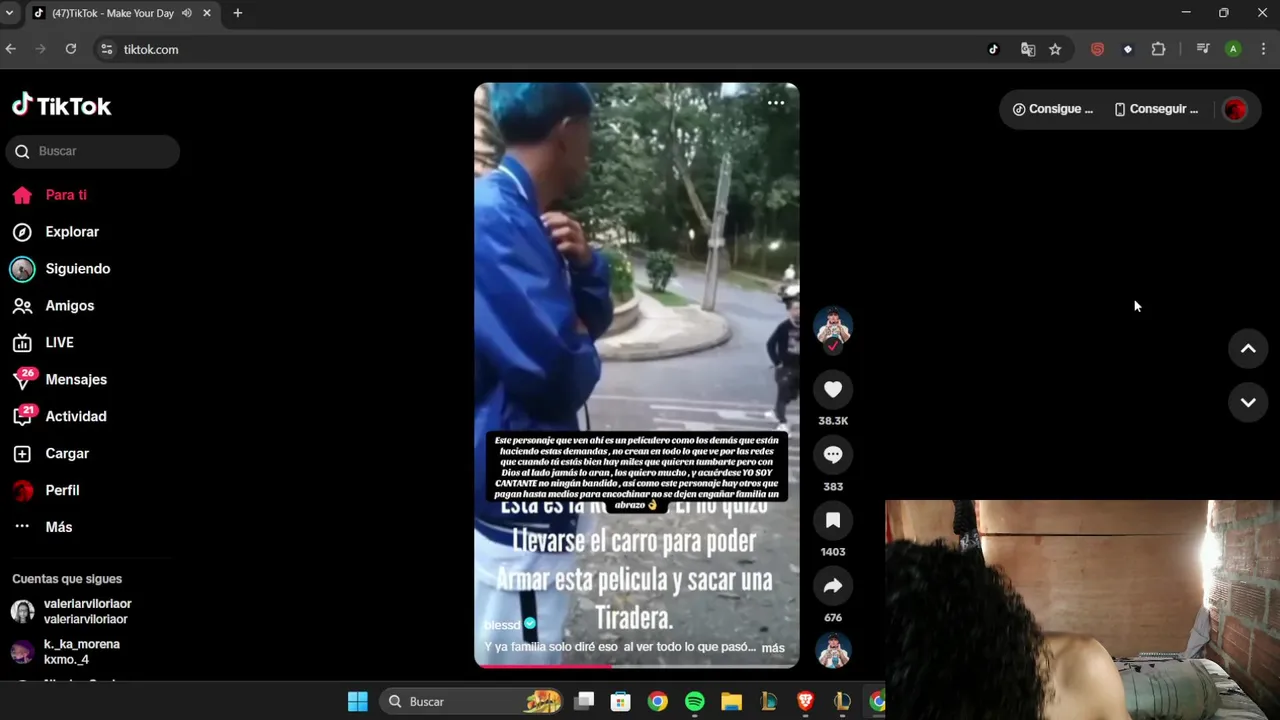Share the video with 676 shares
This screenshot has height=720, width=1280.
click(x=833, y=586)
